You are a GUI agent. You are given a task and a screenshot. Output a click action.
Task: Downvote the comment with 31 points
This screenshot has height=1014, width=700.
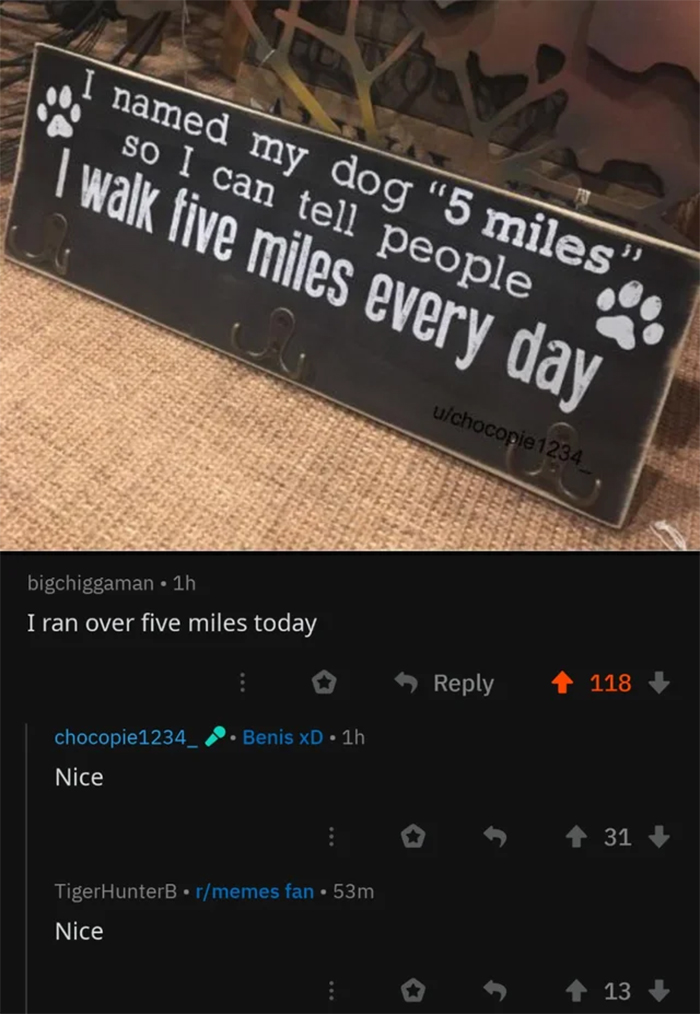click(x=659, y=837)
